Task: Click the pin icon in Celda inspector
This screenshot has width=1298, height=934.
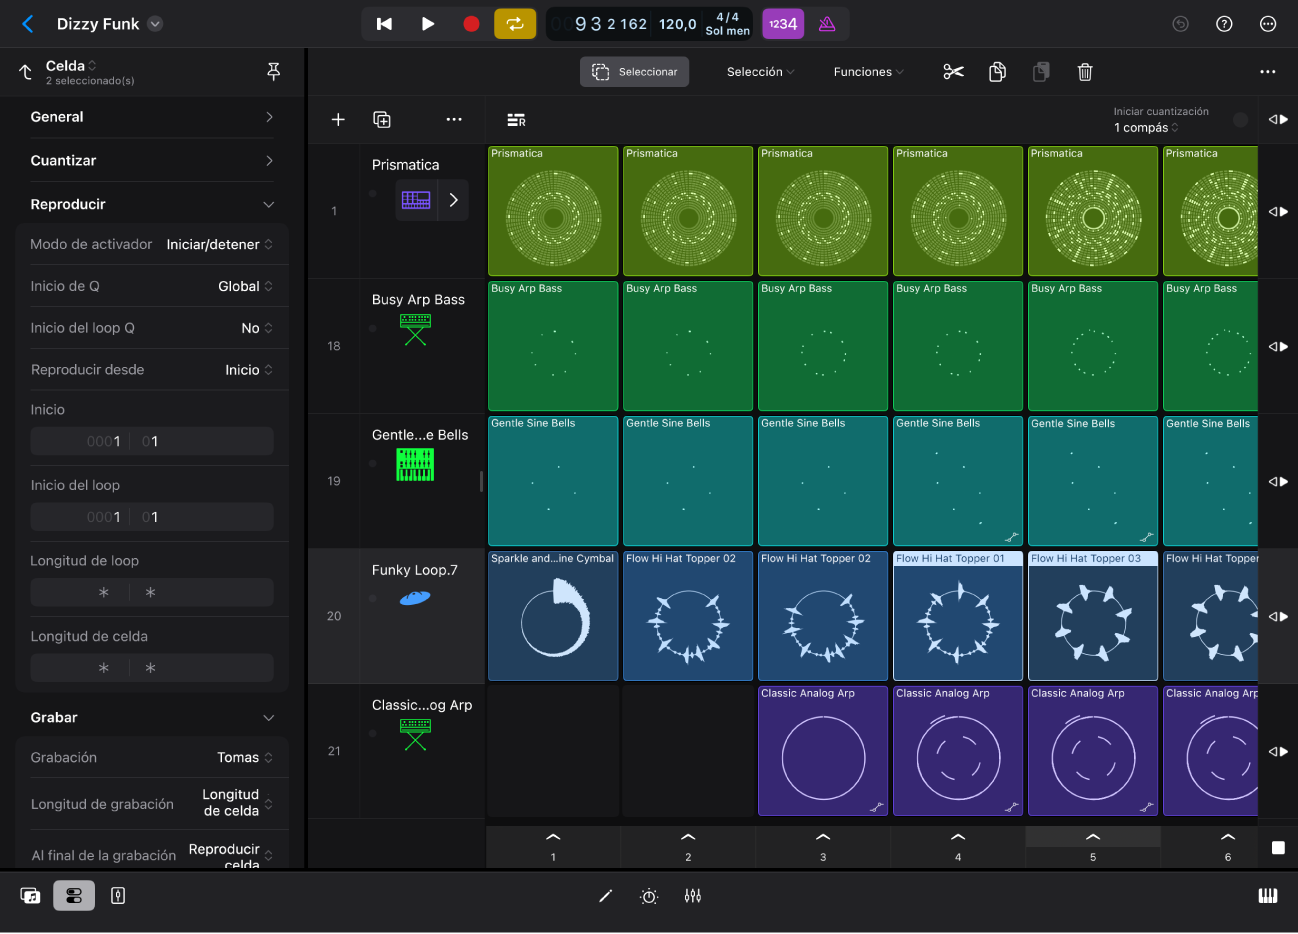Action: coord(273,72)
